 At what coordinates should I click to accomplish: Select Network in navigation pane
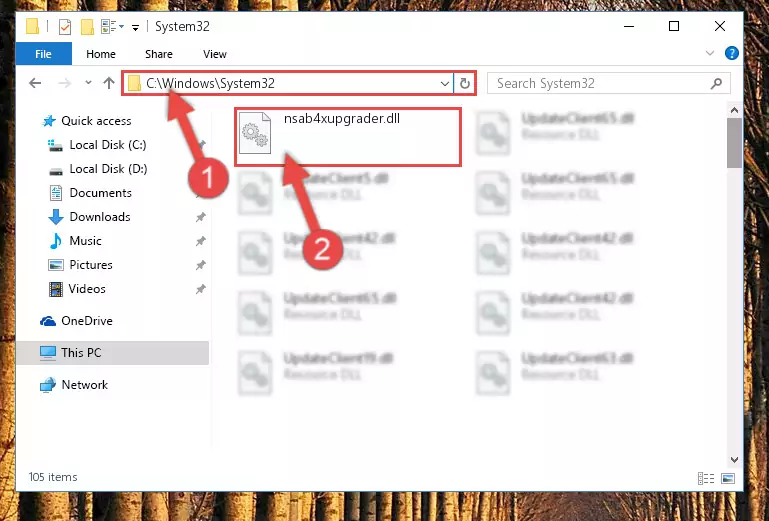coord(84,385)
